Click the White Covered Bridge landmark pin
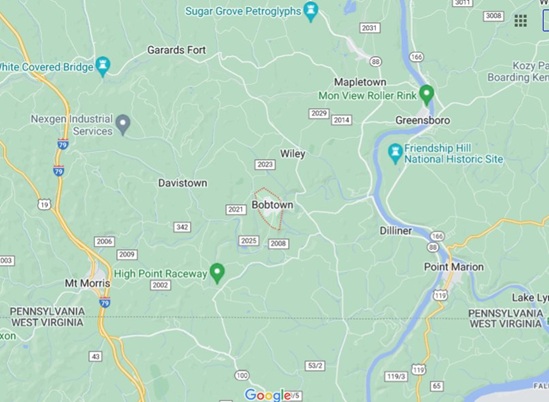549x402 pixels. pyautogui.click(x=103, y=67)
